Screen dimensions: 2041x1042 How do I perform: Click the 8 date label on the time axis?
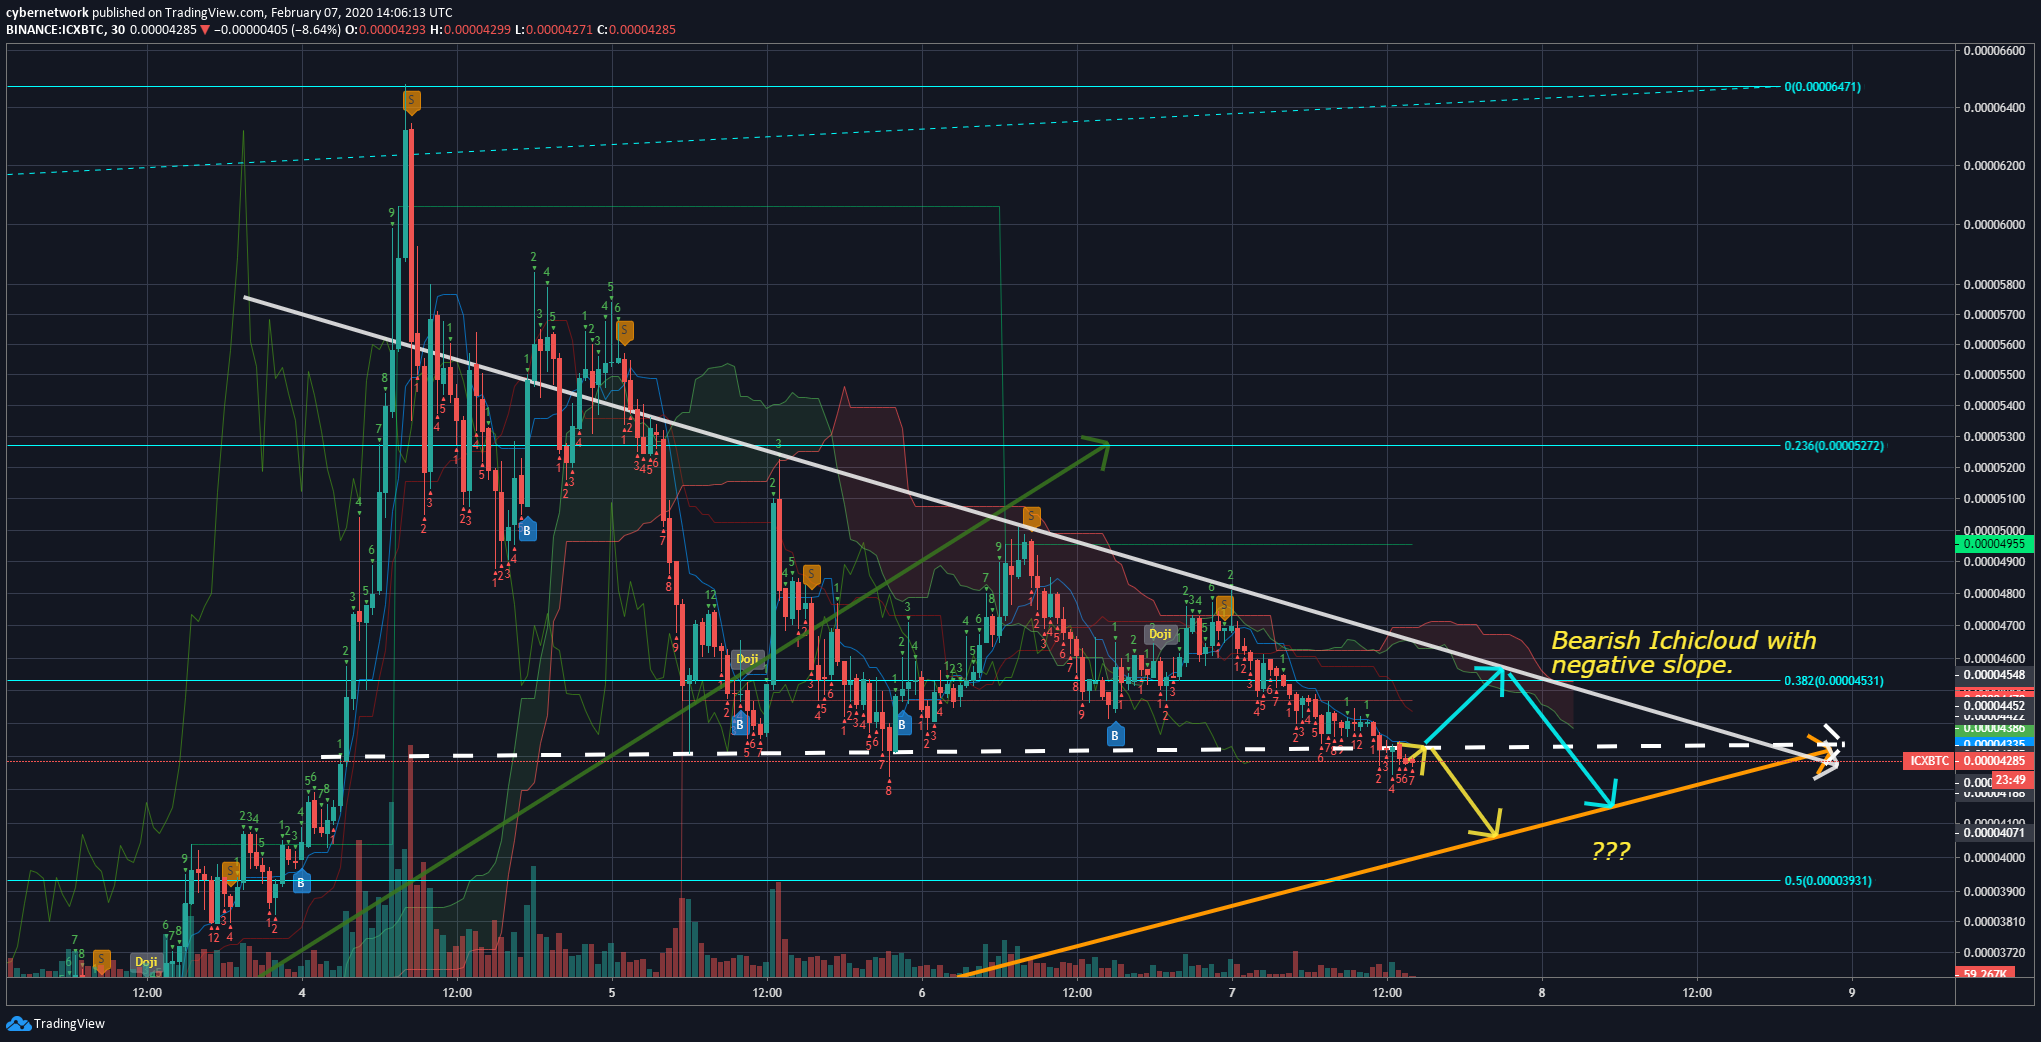coord(1542,993)
